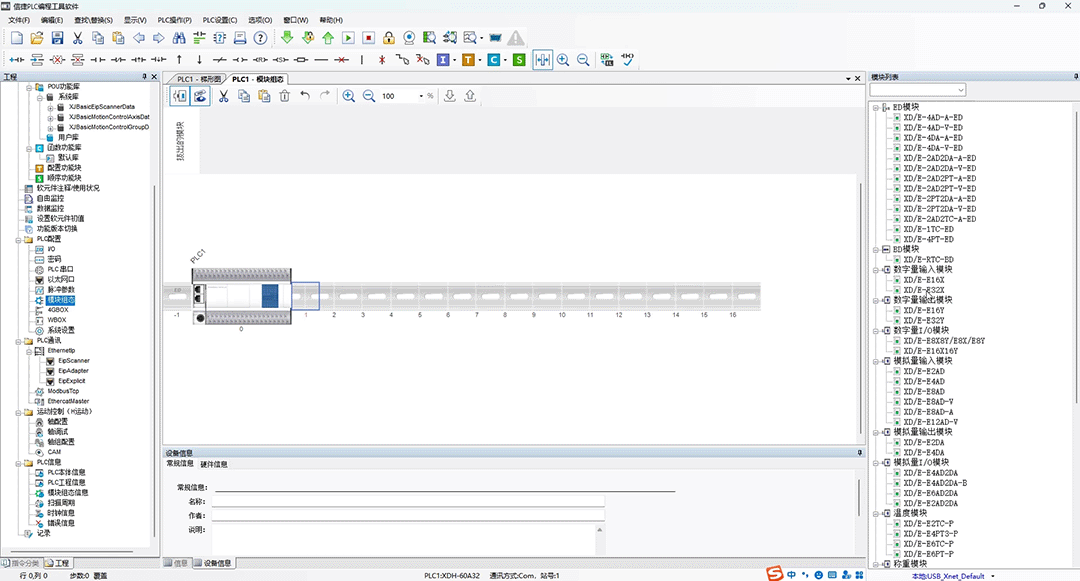
Task: Zoom in on the module configuration canvas
Action: (x=349, y=96)
